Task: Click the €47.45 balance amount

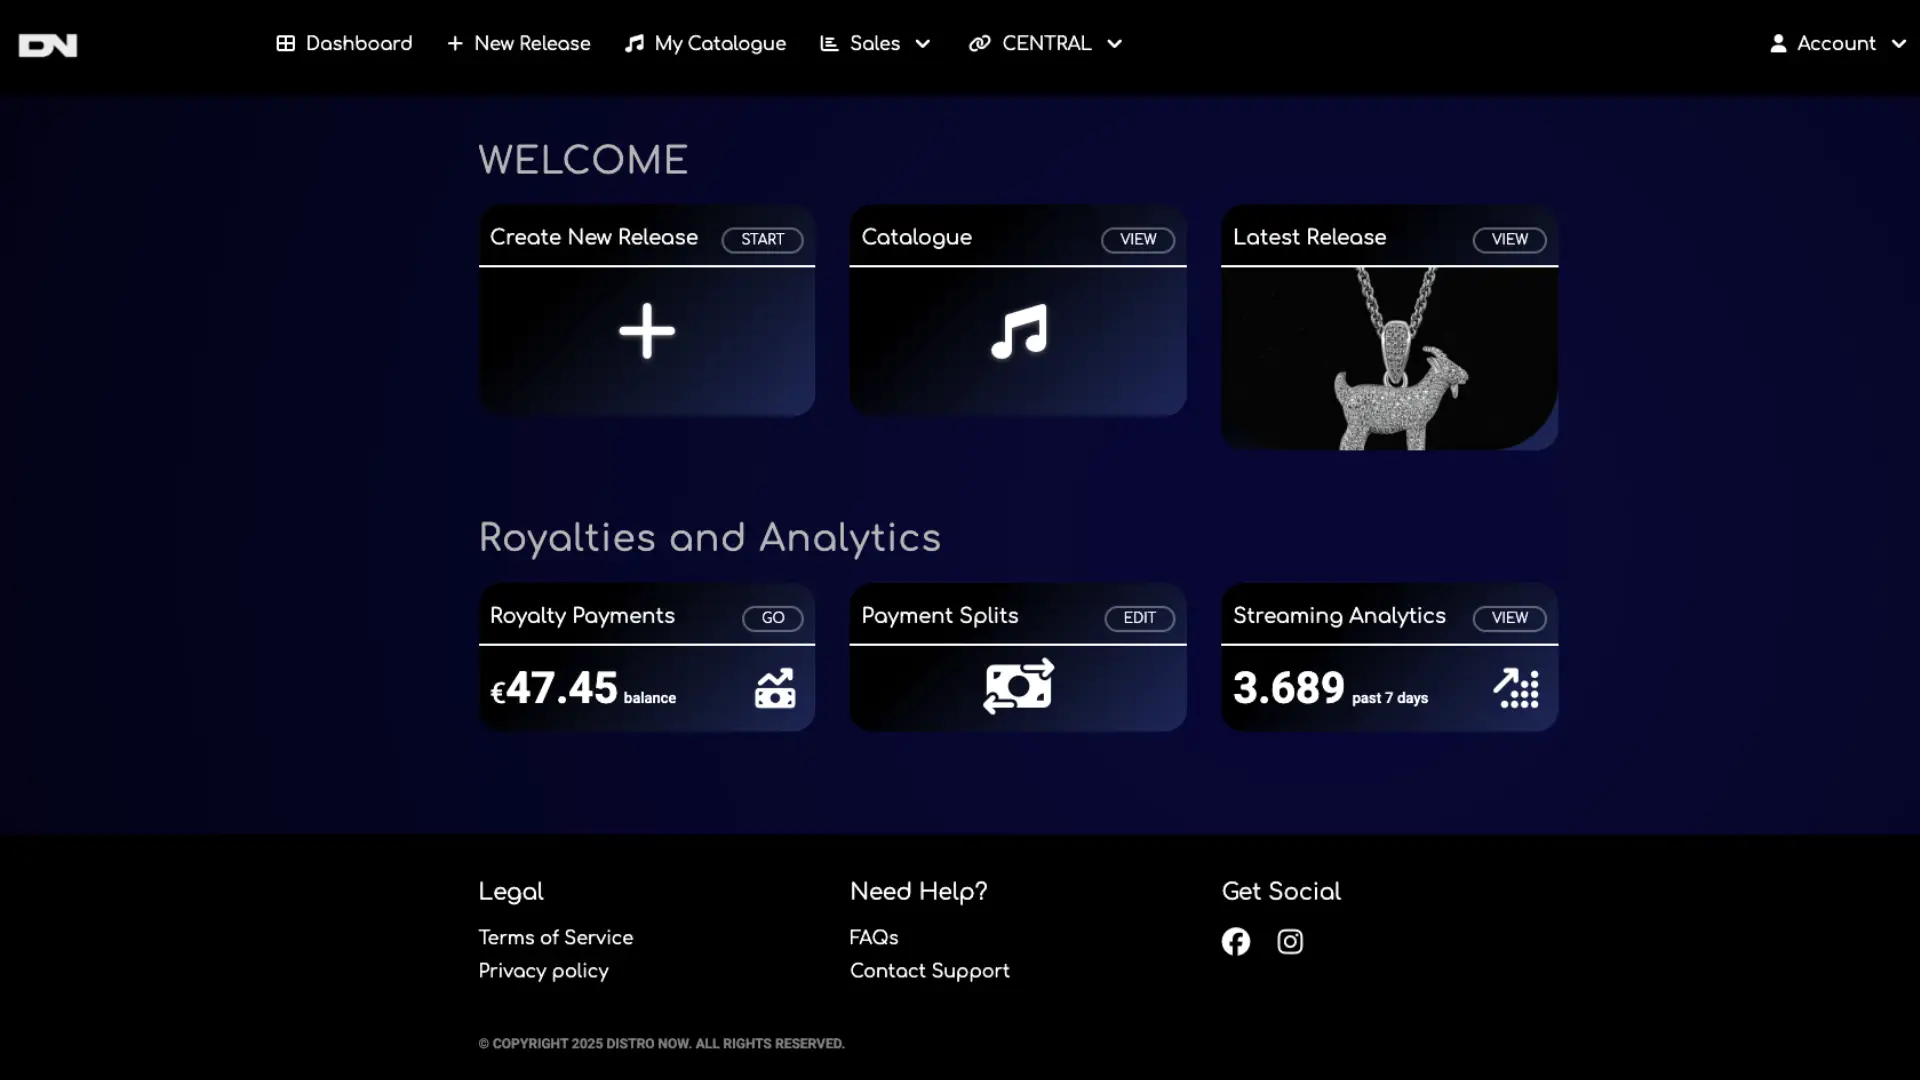Action: [x=555, y=688]
